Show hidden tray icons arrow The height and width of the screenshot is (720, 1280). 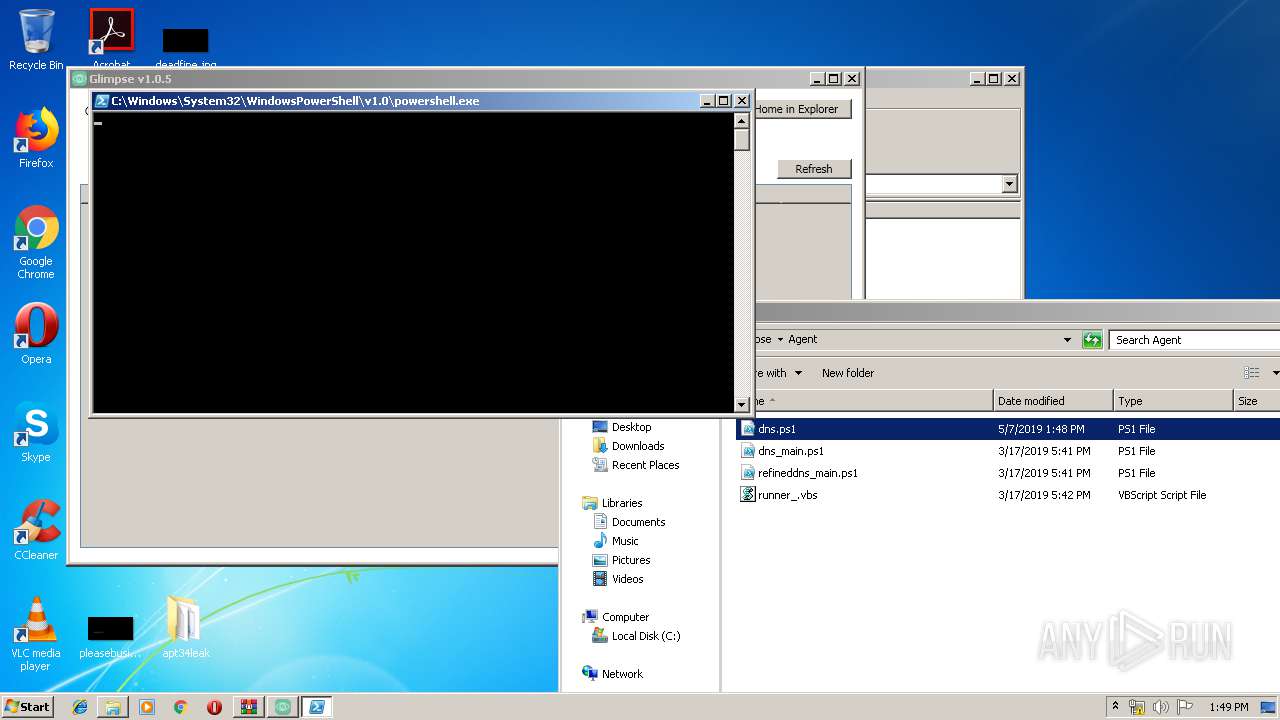[1116, 707]
